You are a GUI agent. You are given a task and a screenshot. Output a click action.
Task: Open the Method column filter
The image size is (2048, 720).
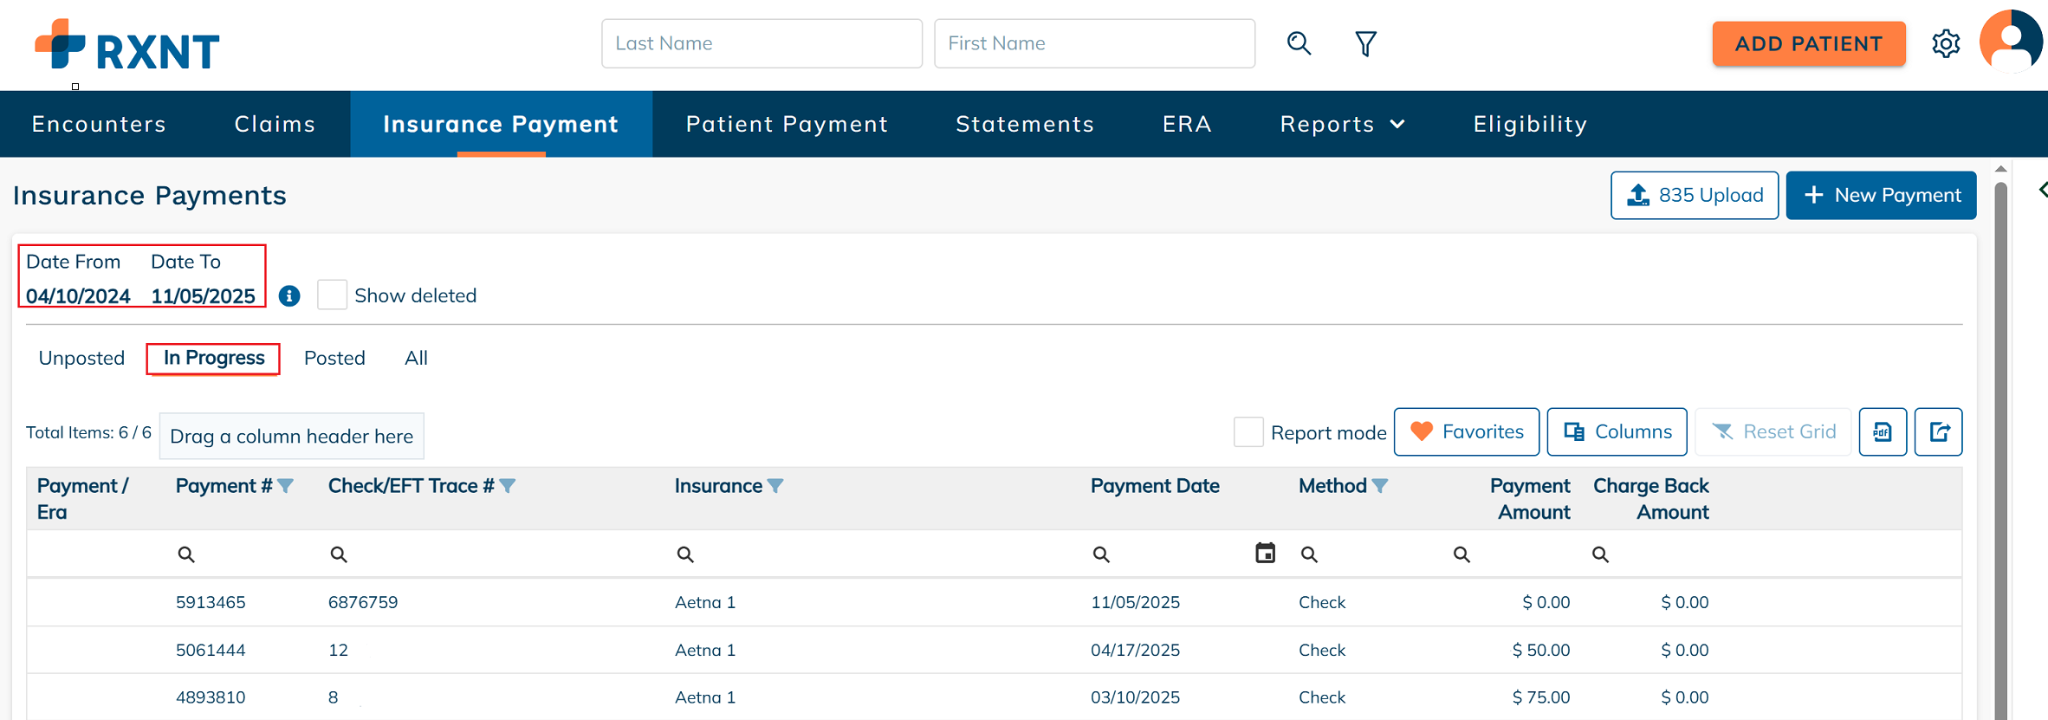[x=1380, y=486]
